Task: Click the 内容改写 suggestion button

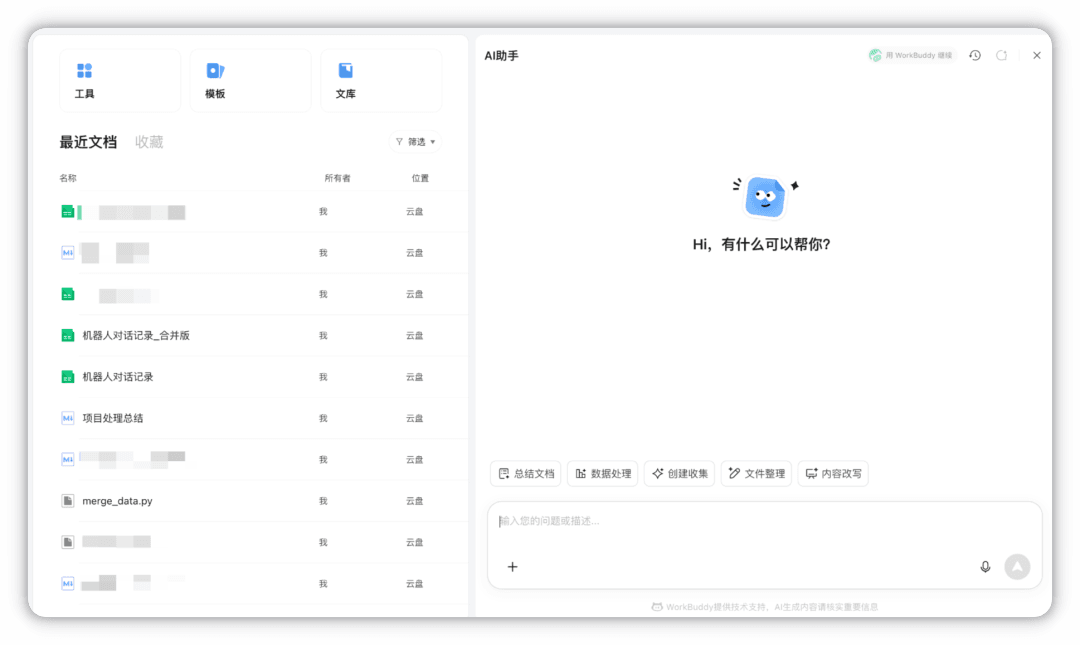Action: pyautogui.click(x=833, y=473)
